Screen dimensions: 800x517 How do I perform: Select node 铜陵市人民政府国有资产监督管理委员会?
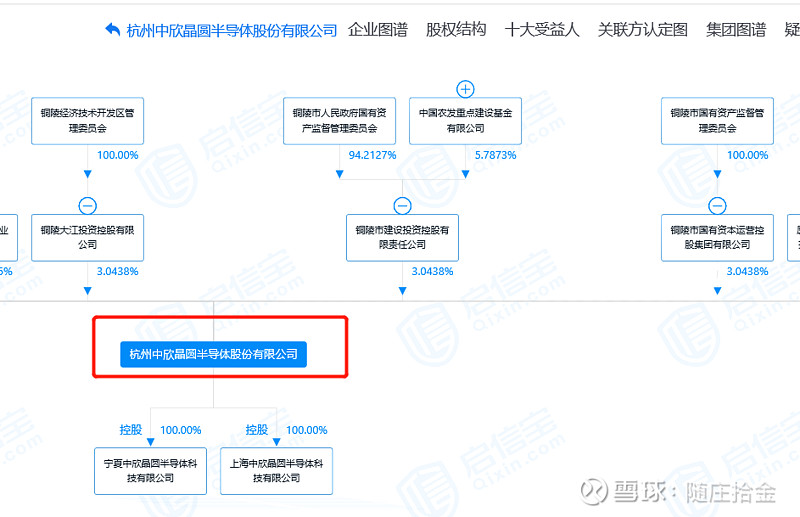pyautogui.click(x=339, y=121)
